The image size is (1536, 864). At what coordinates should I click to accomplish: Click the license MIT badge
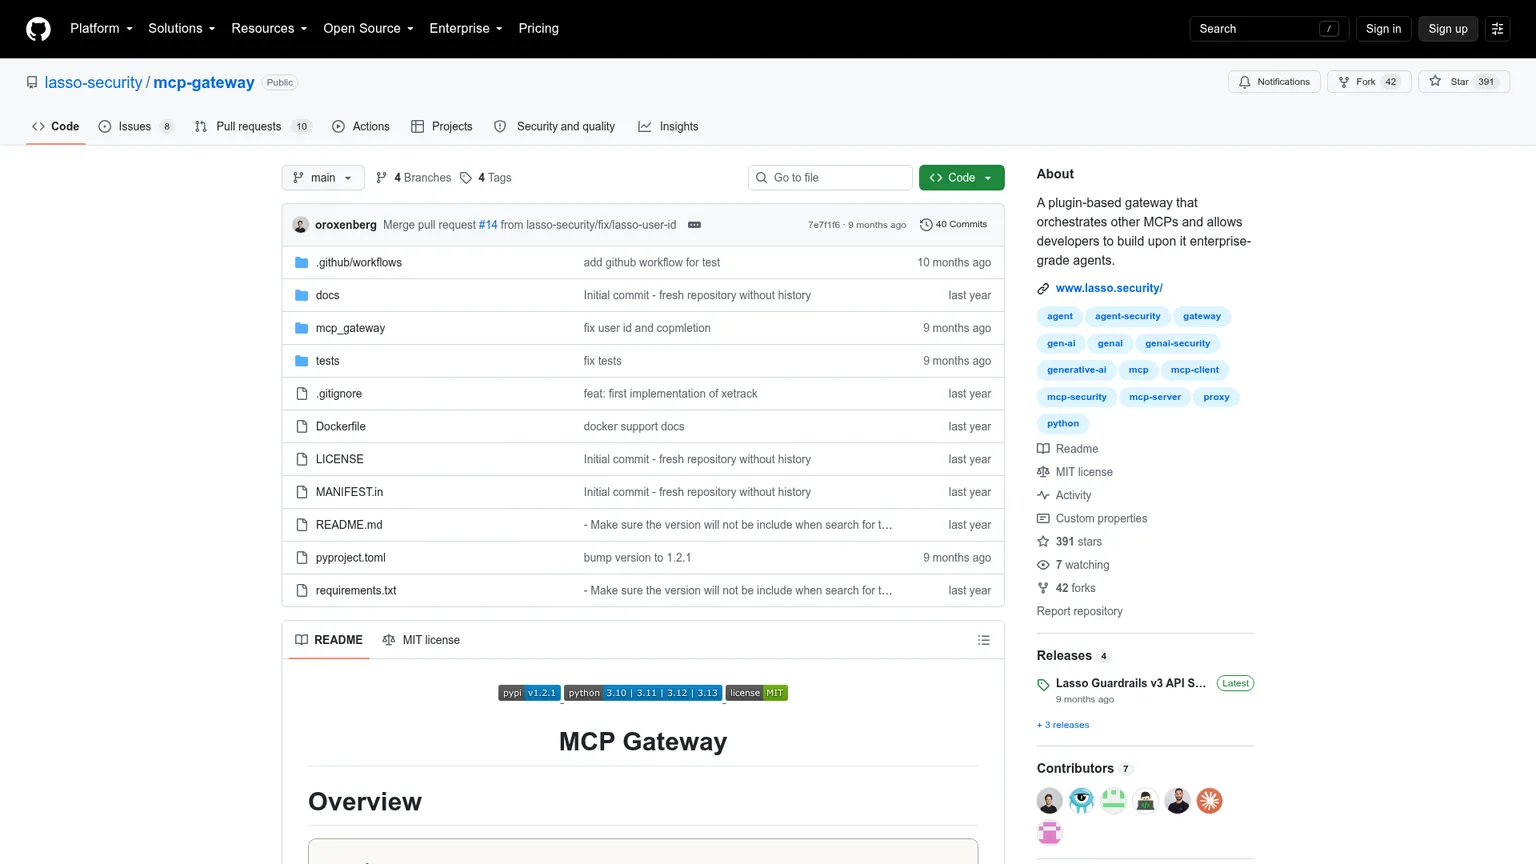[x=756, y=693]
